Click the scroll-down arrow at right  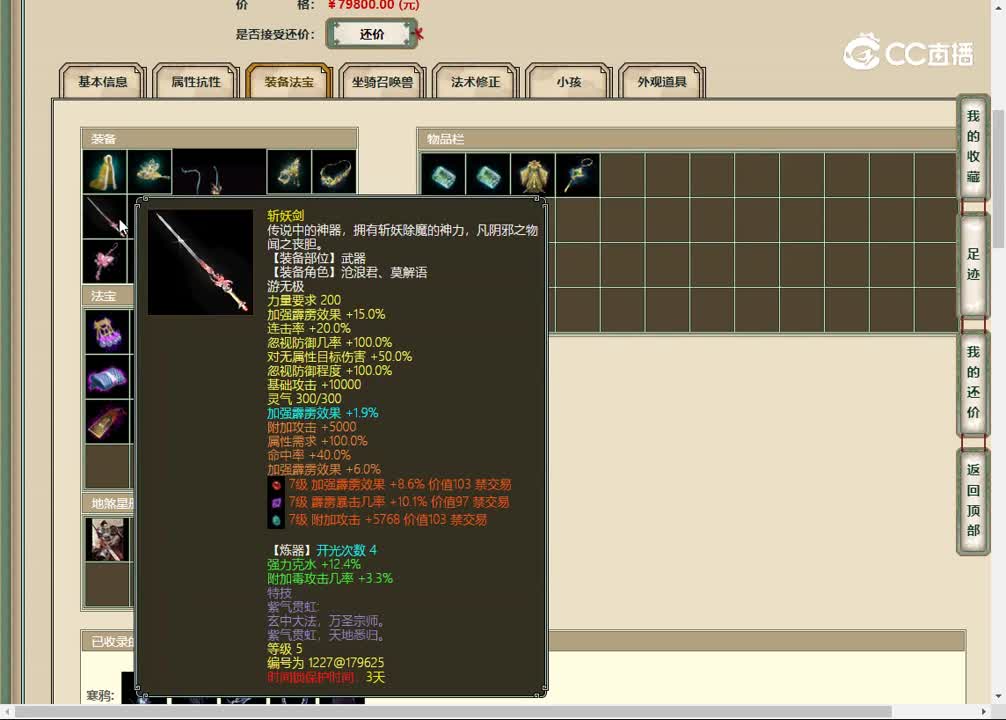pyautogui.click(x=998, y=696)
